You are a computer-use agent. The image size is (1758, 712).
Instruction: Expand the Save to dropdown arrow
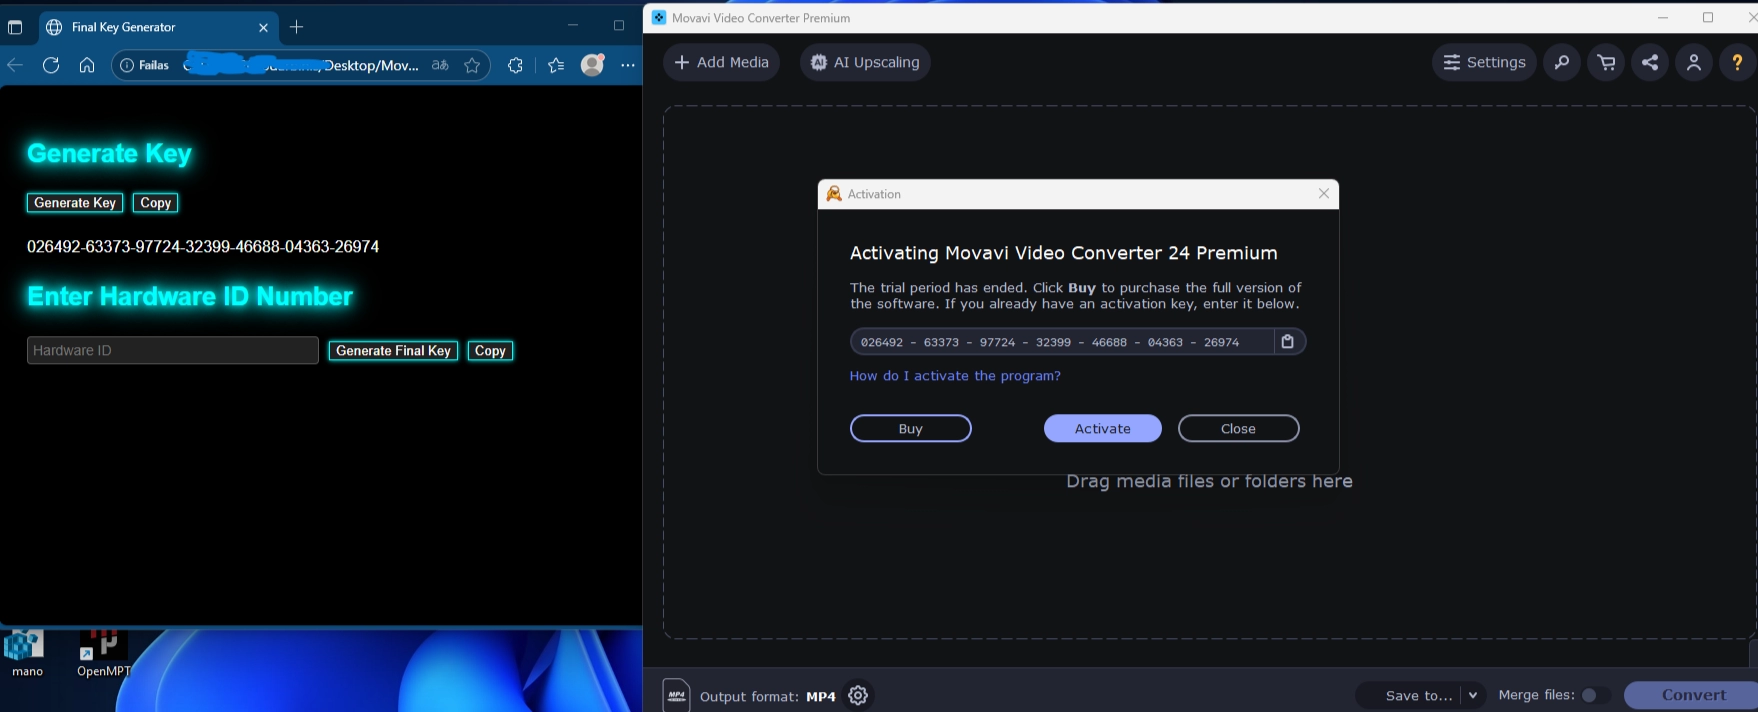click(1473, 695)
